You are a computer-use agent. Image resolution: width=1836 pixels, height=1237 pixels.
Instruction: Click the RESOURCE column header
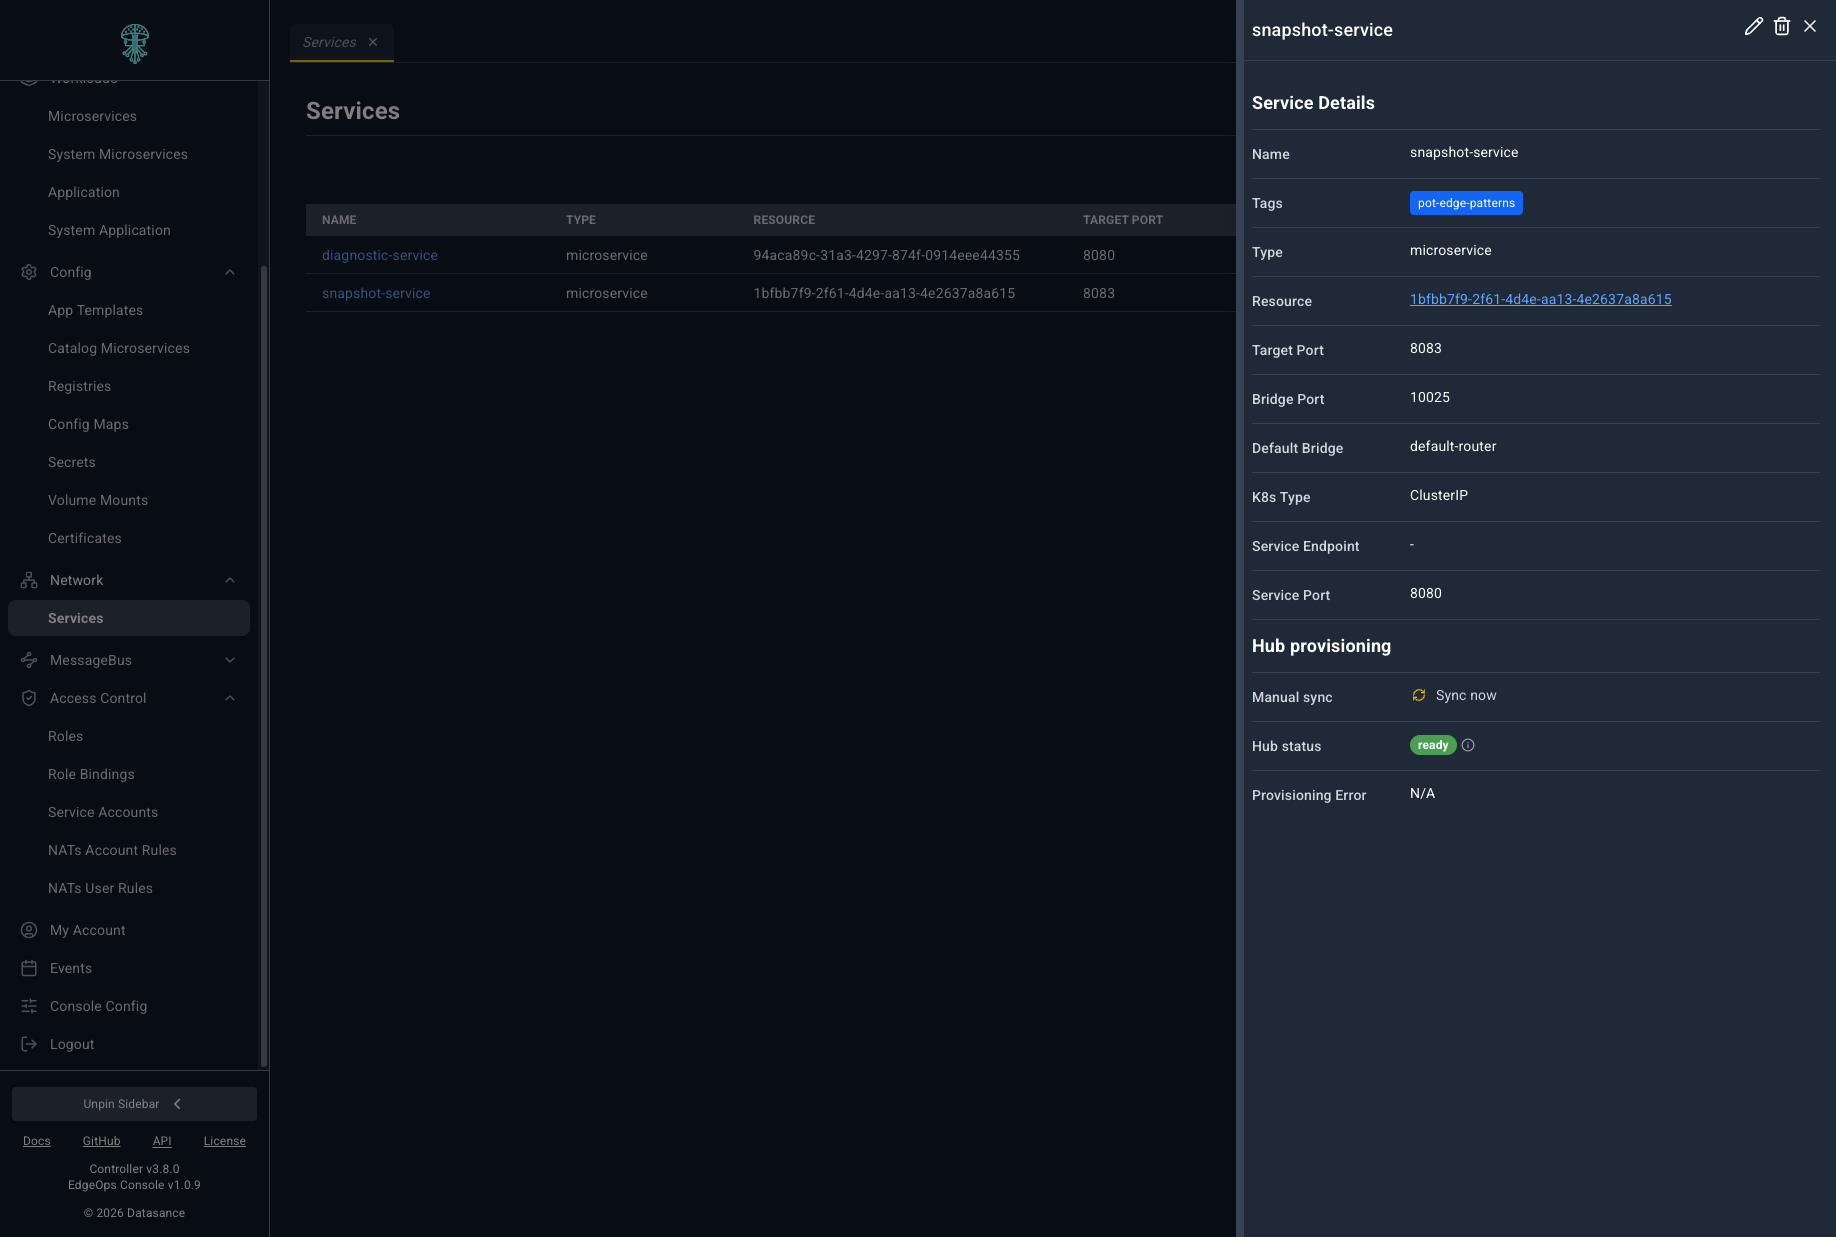point(784,220)
